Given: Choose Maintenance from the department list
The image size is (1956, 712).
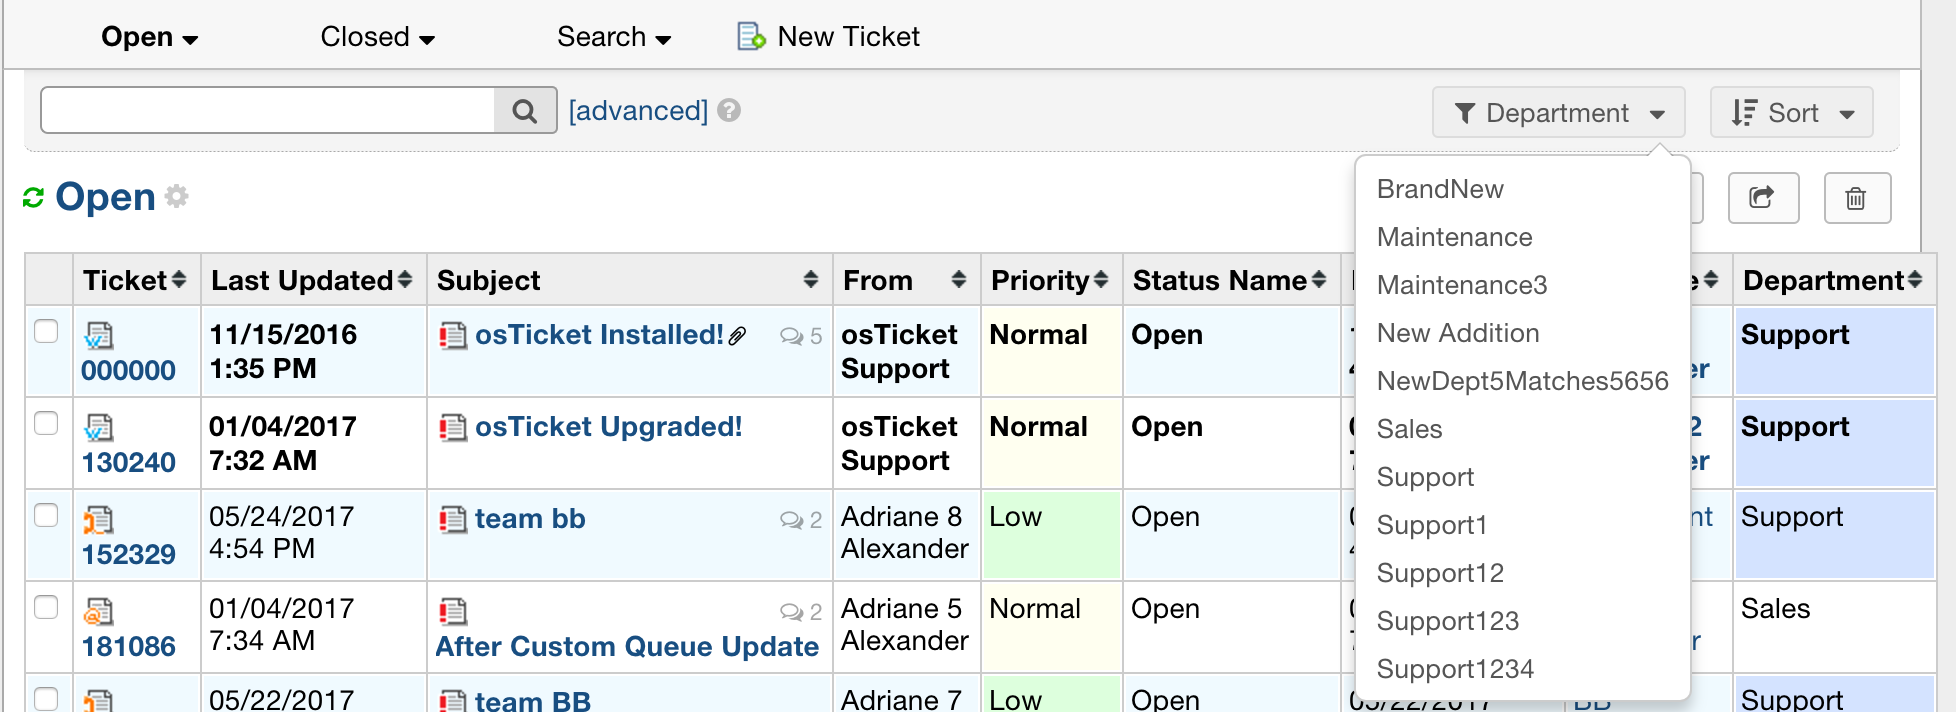Looking at the screenshot, I should (1454, 237).
